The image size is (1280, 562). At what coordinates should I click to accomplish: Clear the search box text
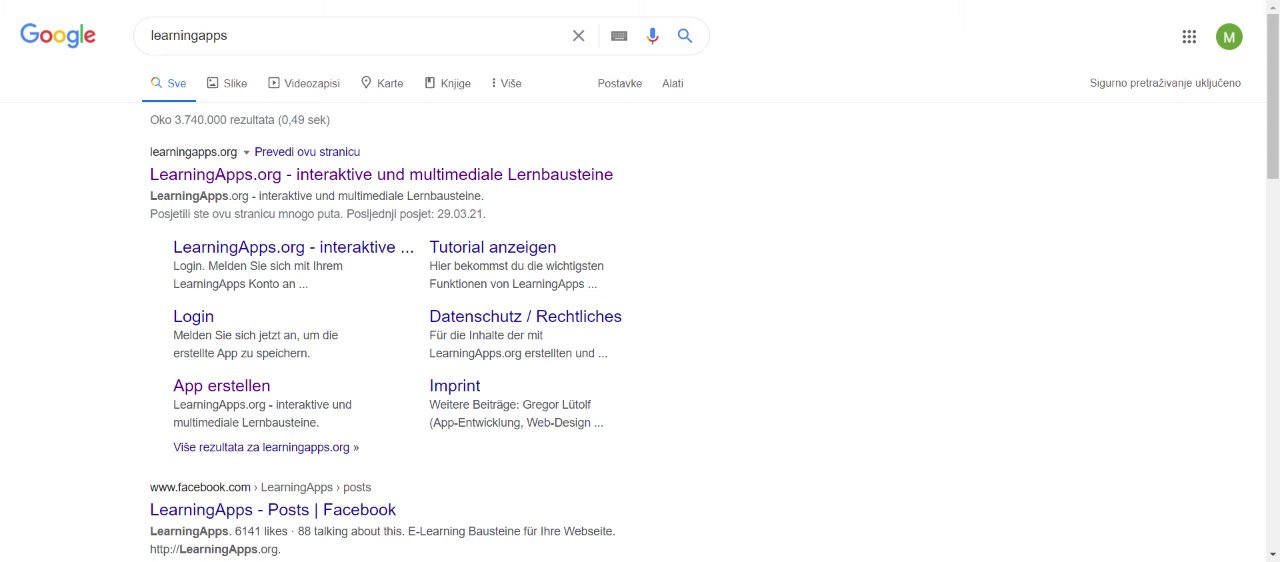(578, 36)
